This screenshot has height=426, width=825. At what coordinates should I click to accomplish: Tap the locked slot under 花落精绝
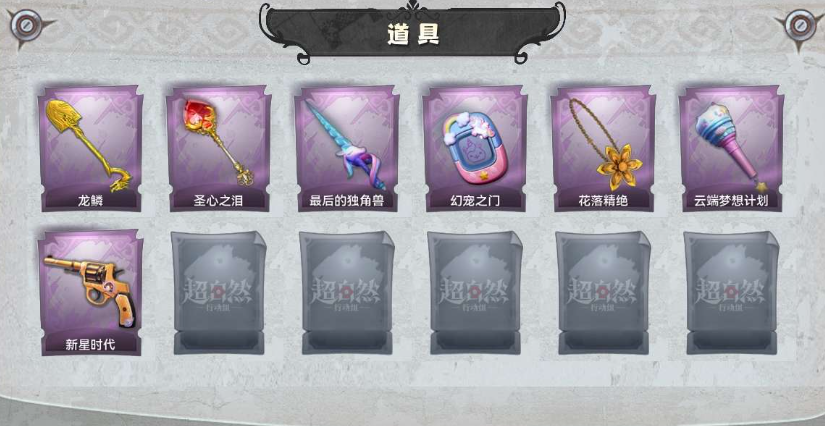(x=603, y=292)
